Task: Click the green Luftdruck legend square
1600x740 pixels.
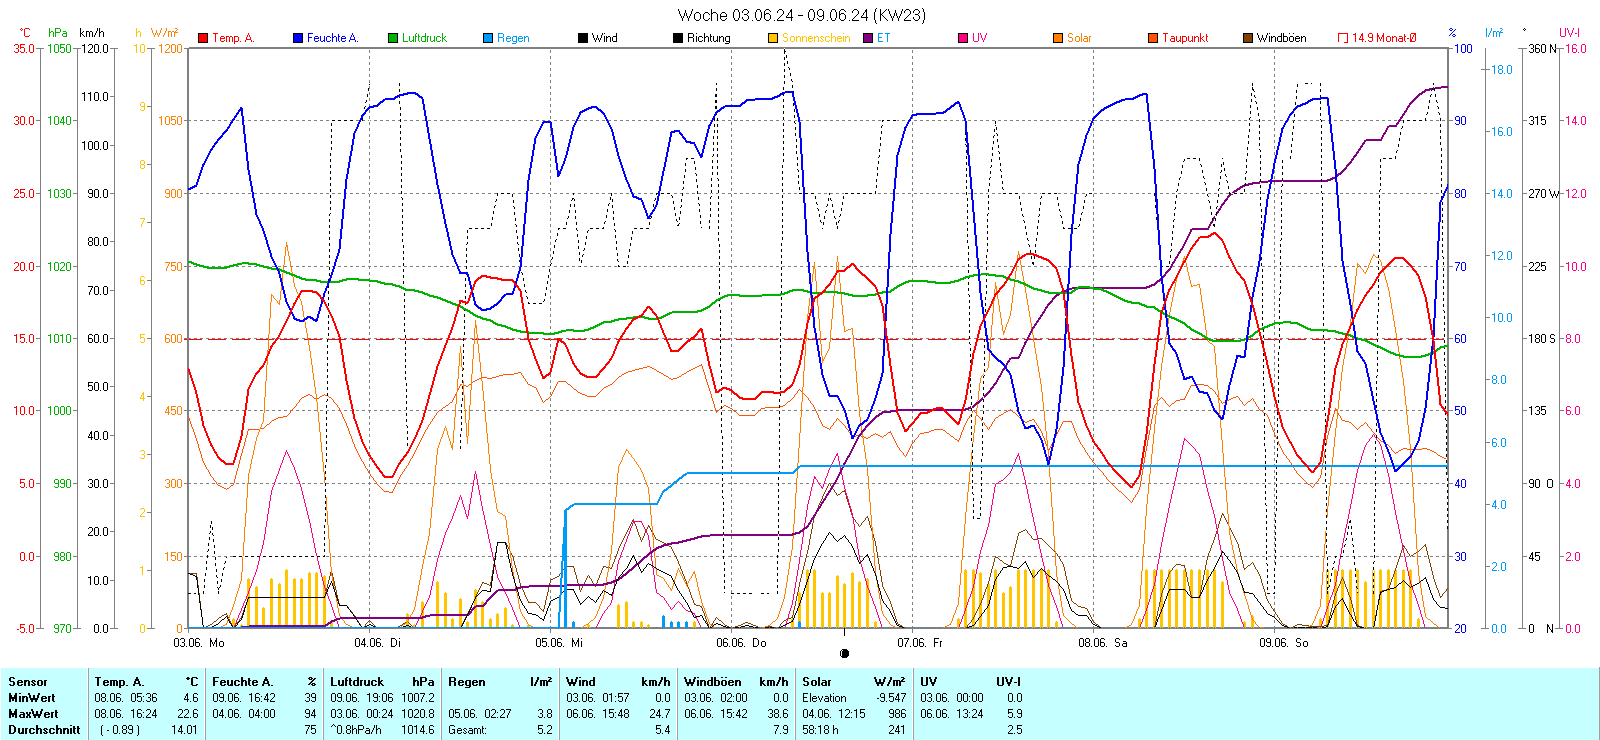Action: tap(393, 38)
